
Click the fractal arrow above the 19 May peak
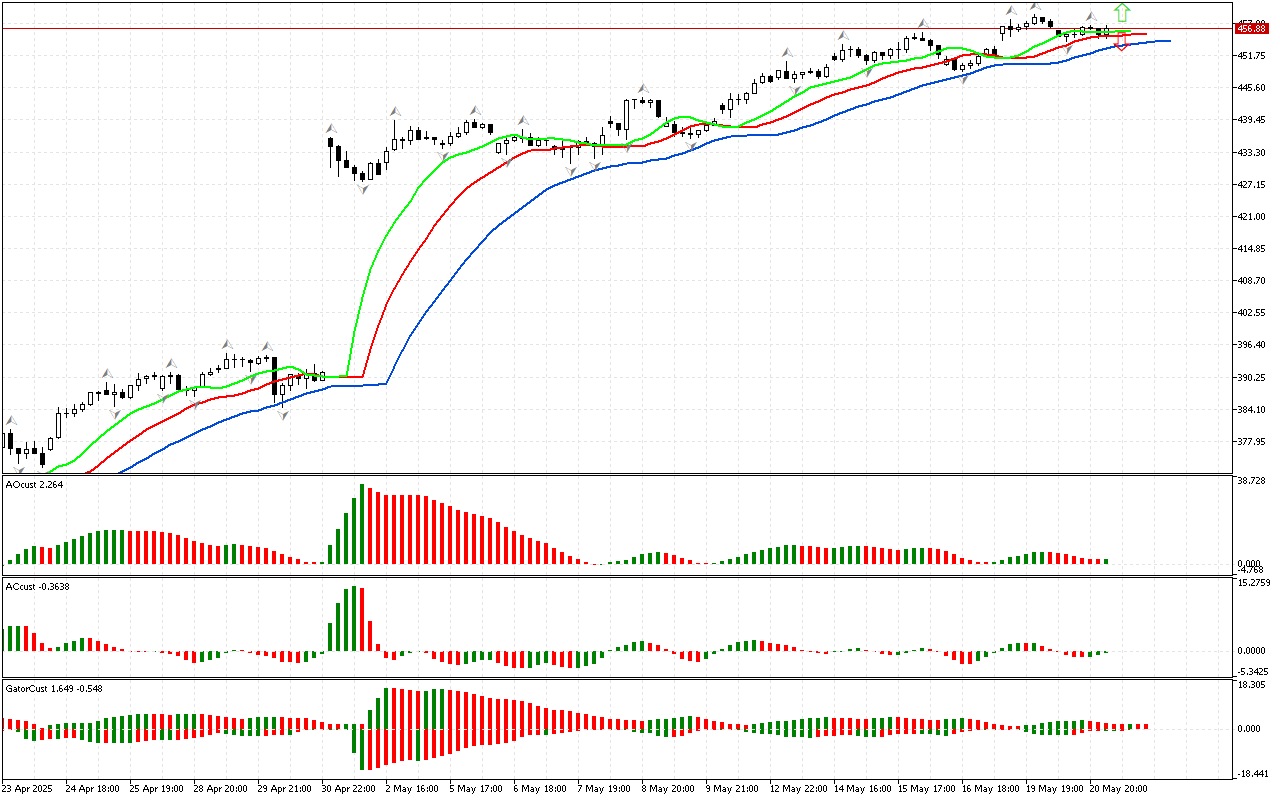tap(1036, 8)
